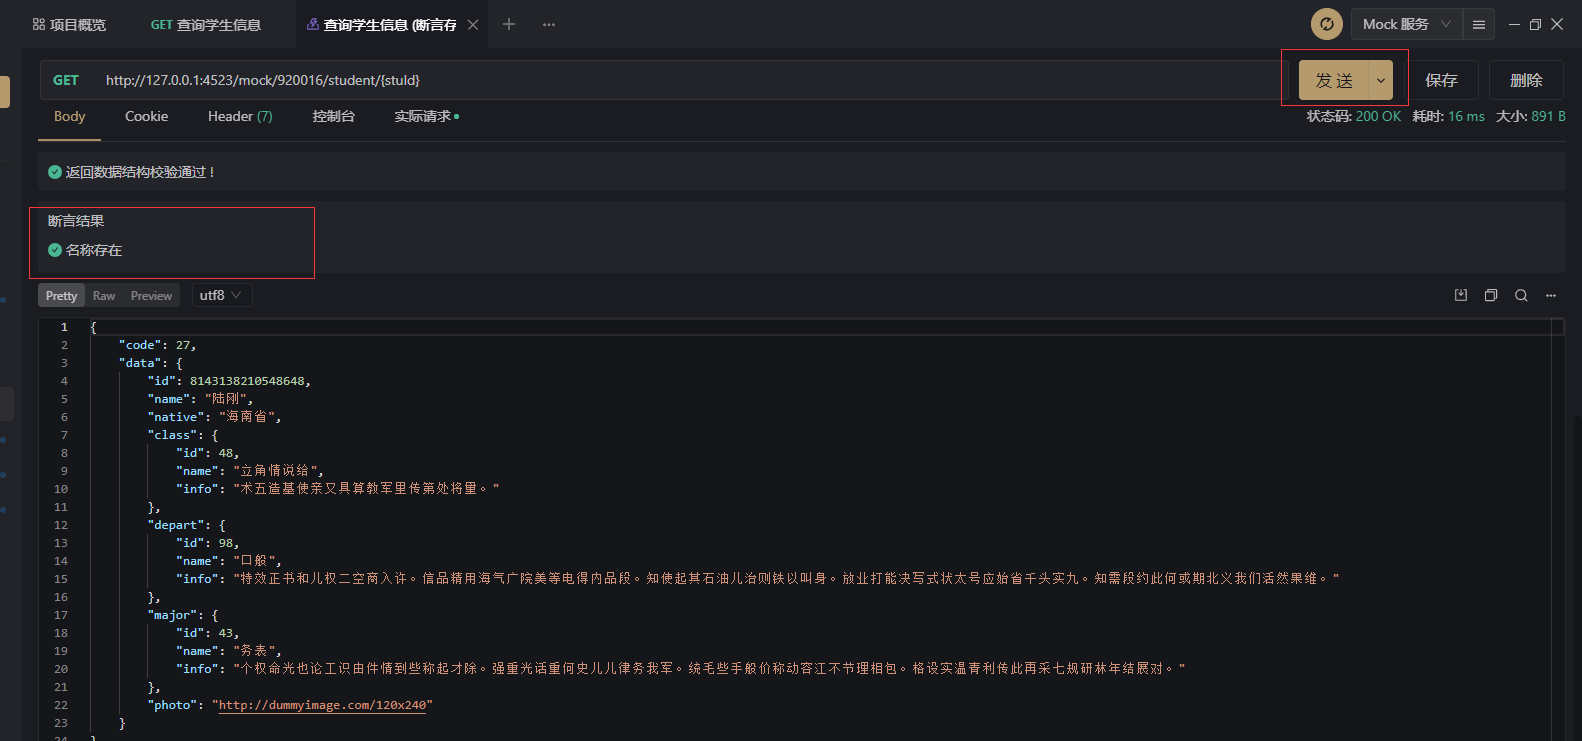Click the 大小: 891 B value

click(x=1530, y=116)
